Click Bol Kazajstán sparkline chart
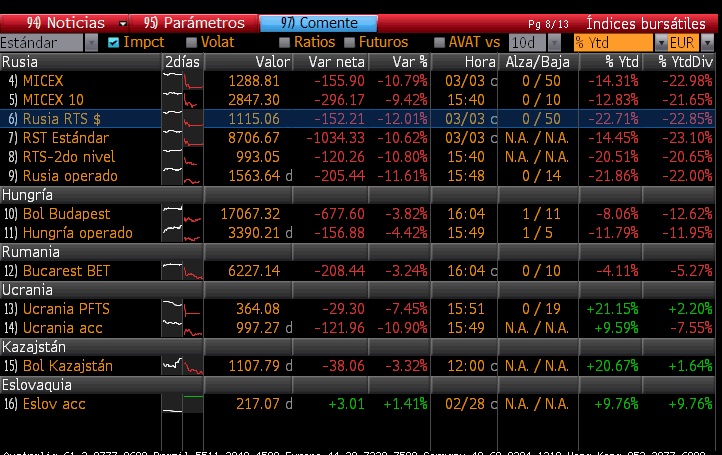The width and height of the screenshot is (722, 455). tap(182, 366)
